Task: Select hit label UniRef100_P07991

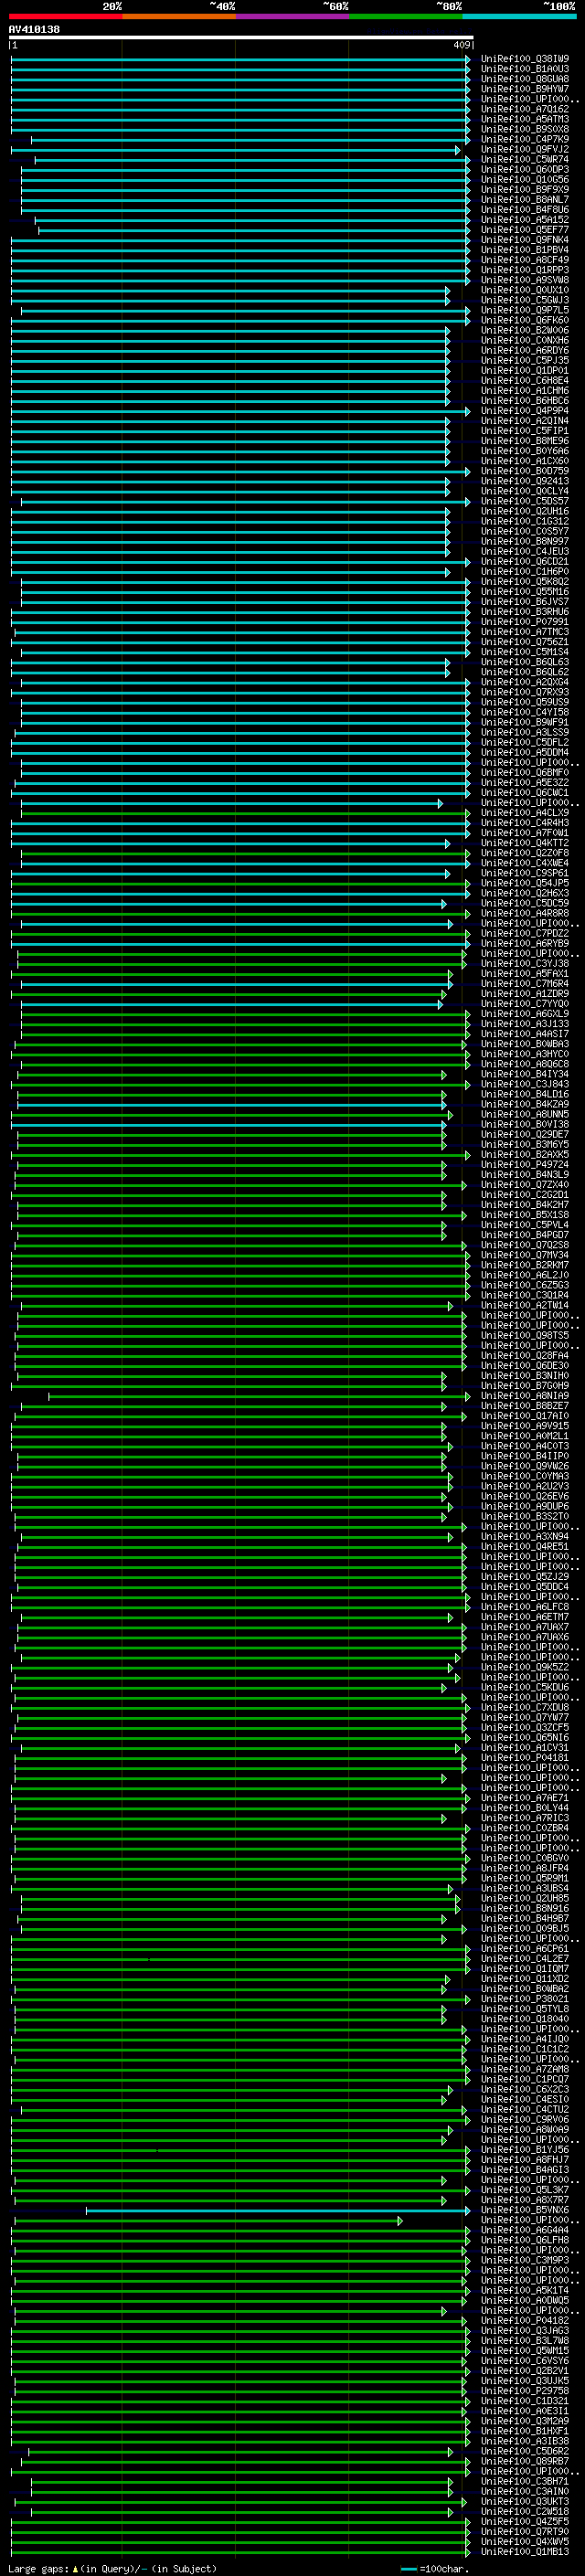Action: (x=525, y=622)
